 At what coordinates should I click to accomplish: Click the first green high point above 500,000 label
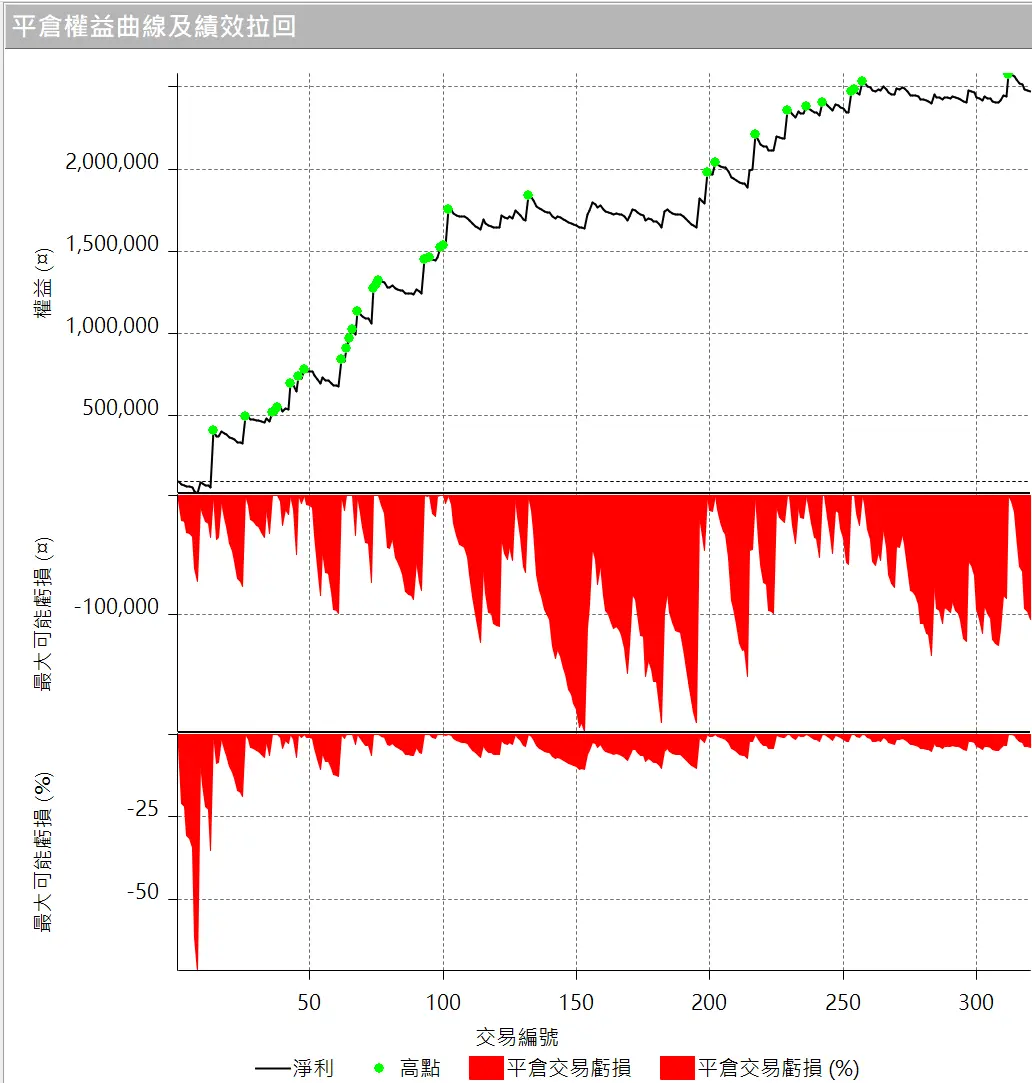pyautogui.click(x=212, y=430)
